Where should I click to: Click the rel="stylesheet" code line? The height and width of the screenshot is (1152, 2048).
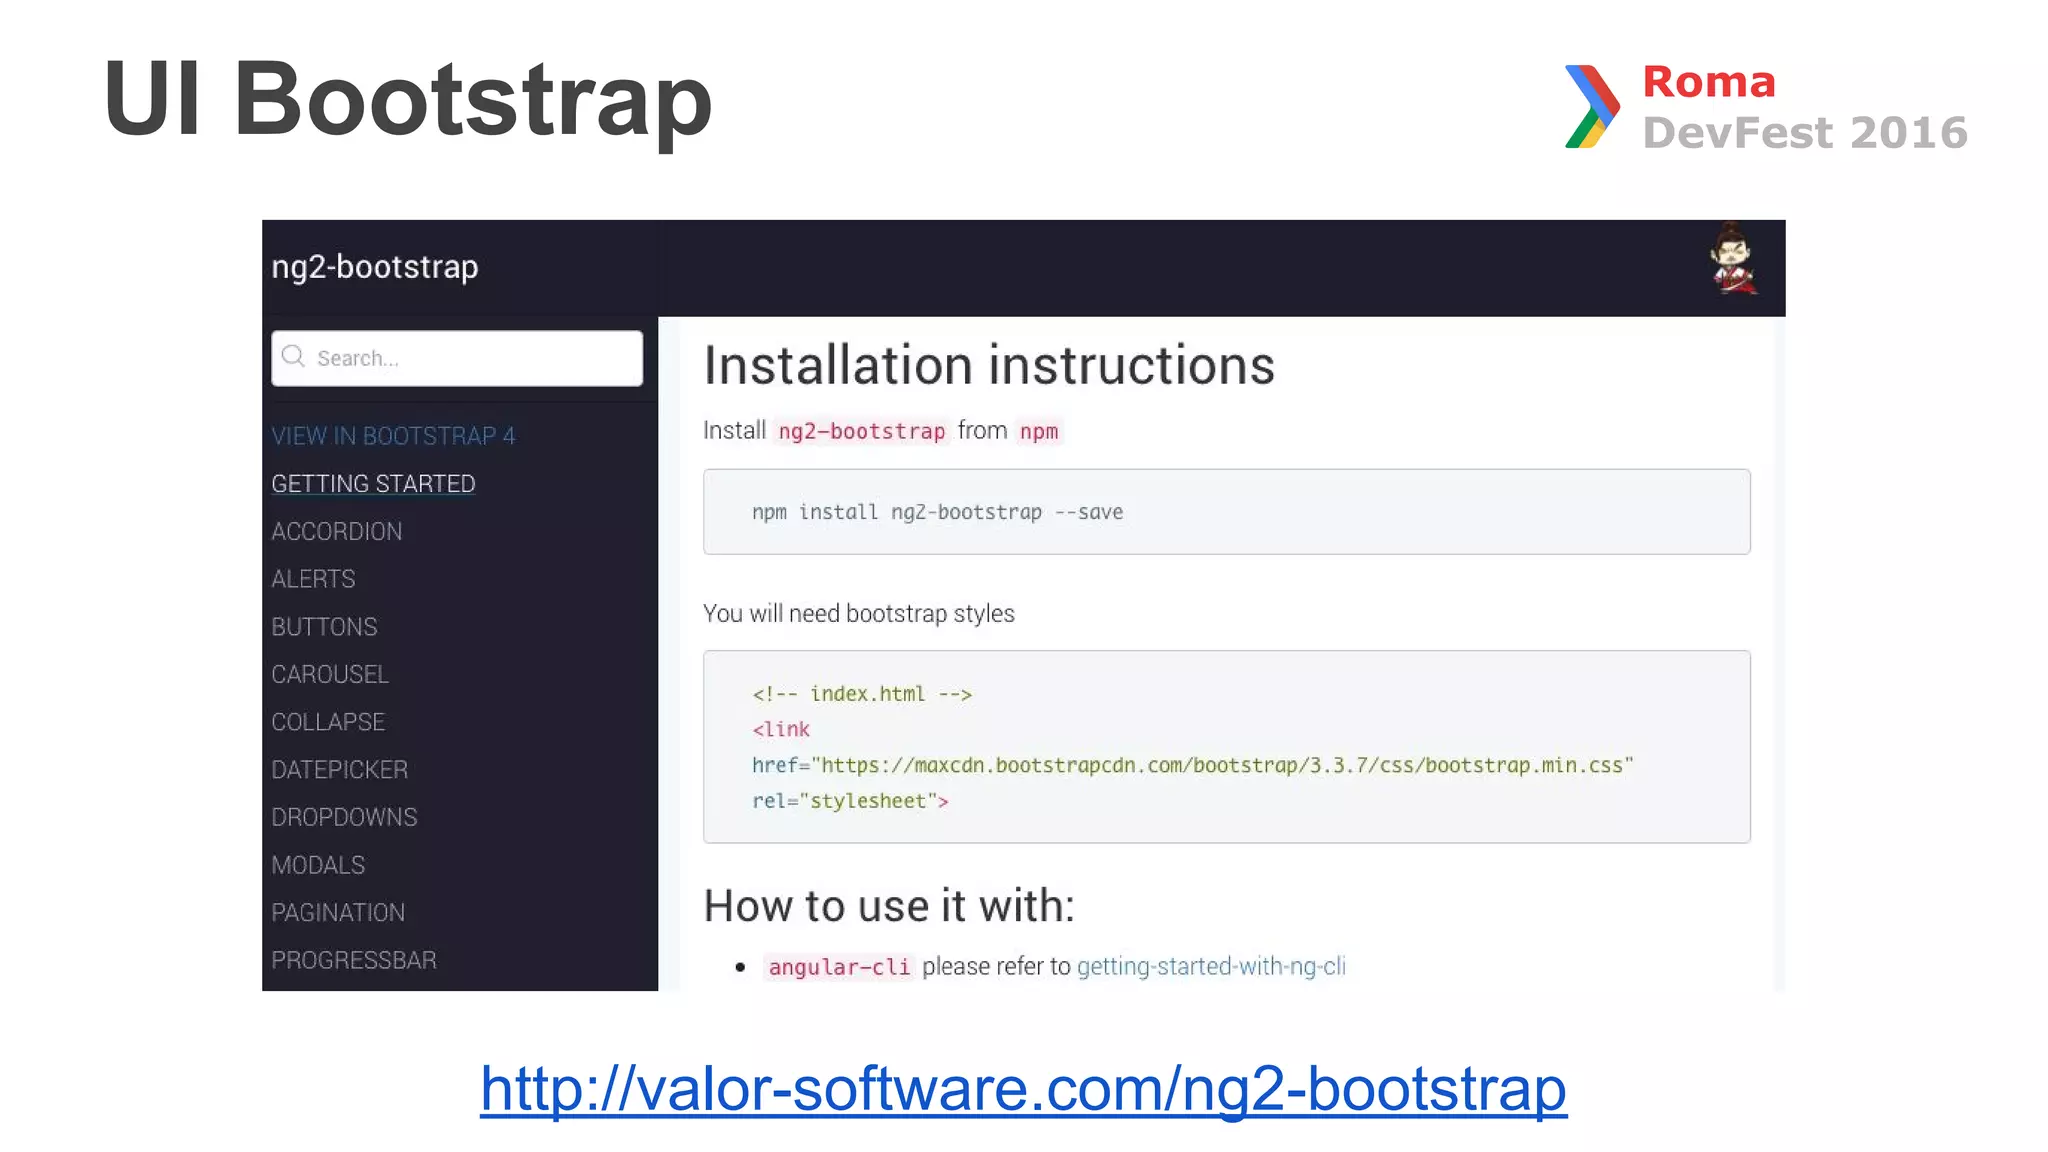[850, 801]
